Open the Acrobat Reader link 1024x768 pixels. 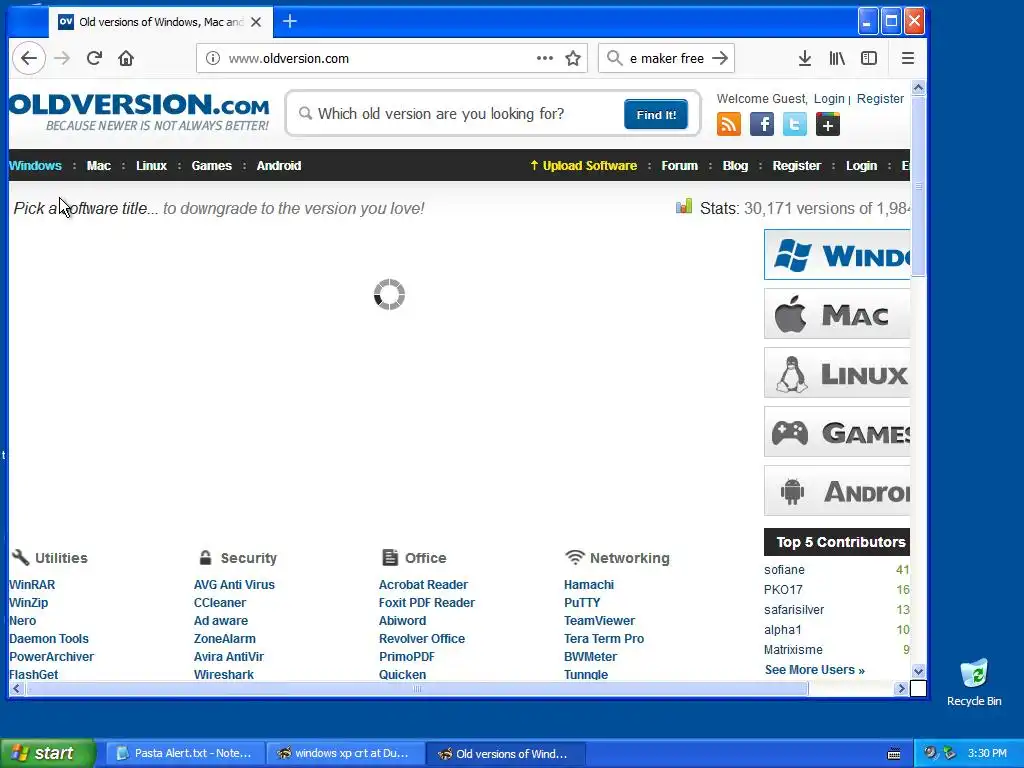pyautogui.click(x=423, y=584)
